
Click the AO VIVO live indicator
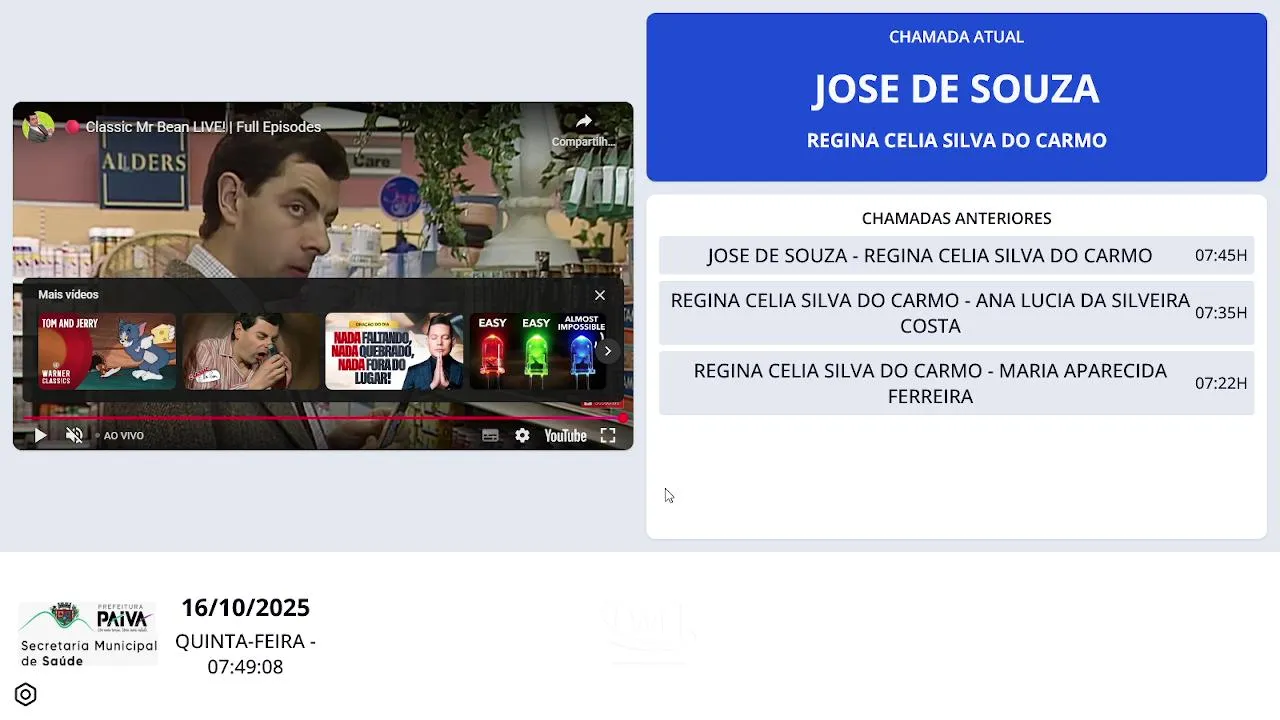119,436
